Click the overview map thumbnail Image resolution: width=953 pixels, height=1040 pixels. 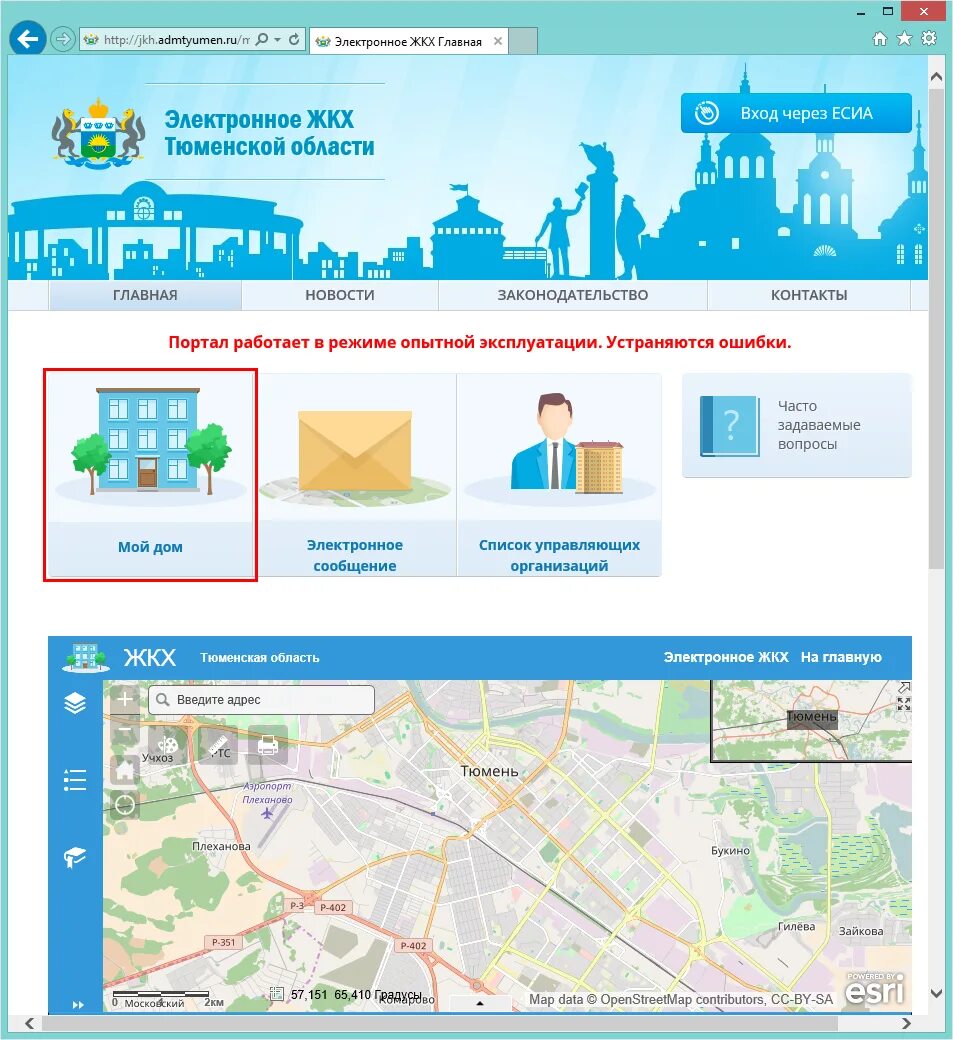click(x=810, y=721)
